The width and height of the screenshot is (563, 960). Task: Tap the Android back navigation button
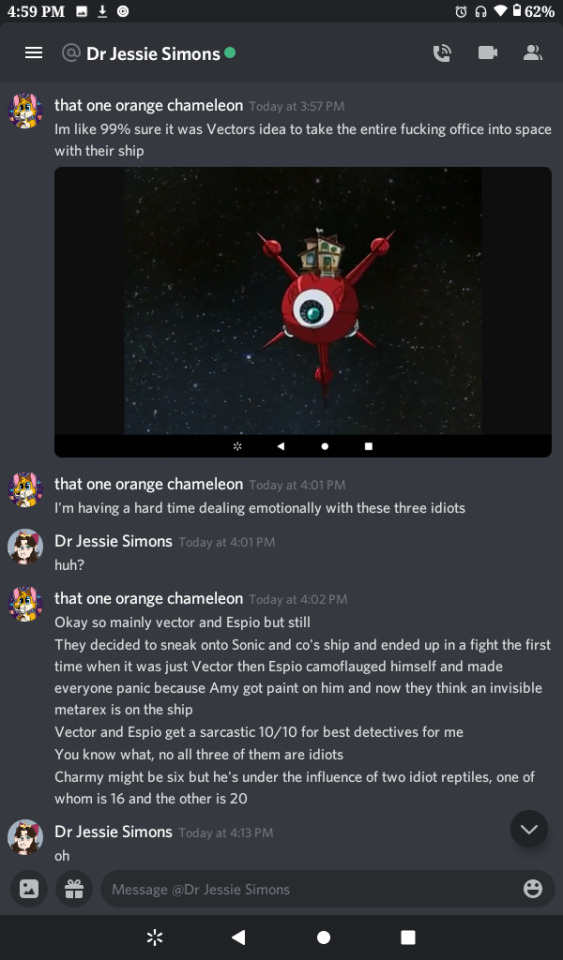[x=239, y=937]
